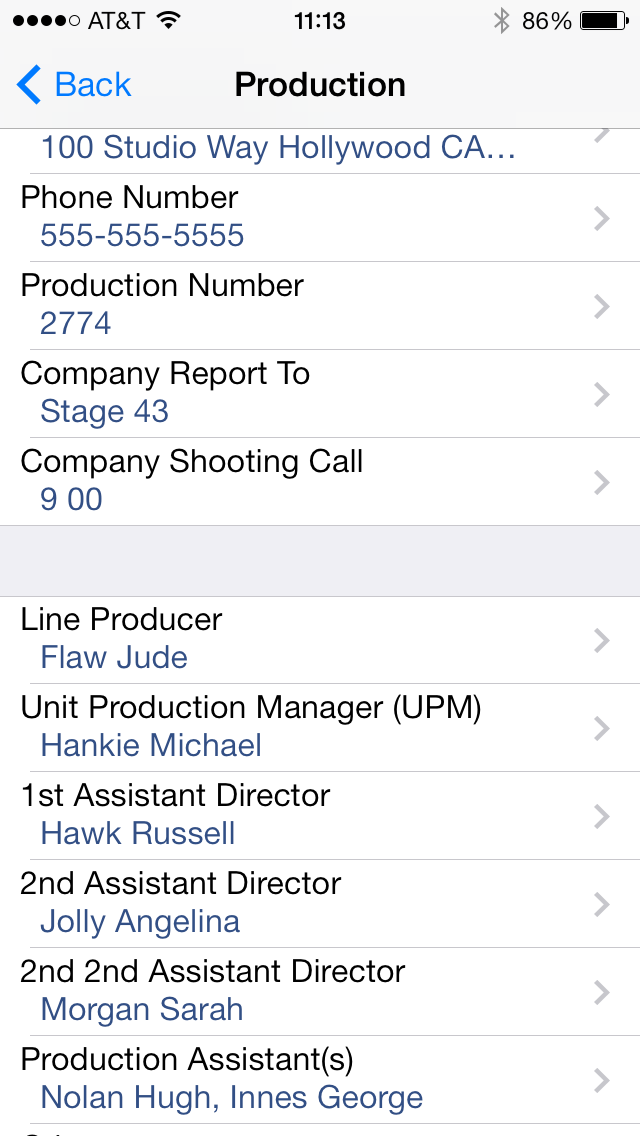This screenshot has height=1136, width=640.
Task: Expand the Production Number row via its chevron
Action: 601,306
